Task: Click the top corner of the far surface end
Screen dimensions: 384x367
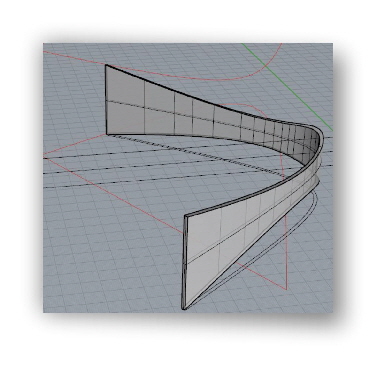Action: tap(106, 65)
